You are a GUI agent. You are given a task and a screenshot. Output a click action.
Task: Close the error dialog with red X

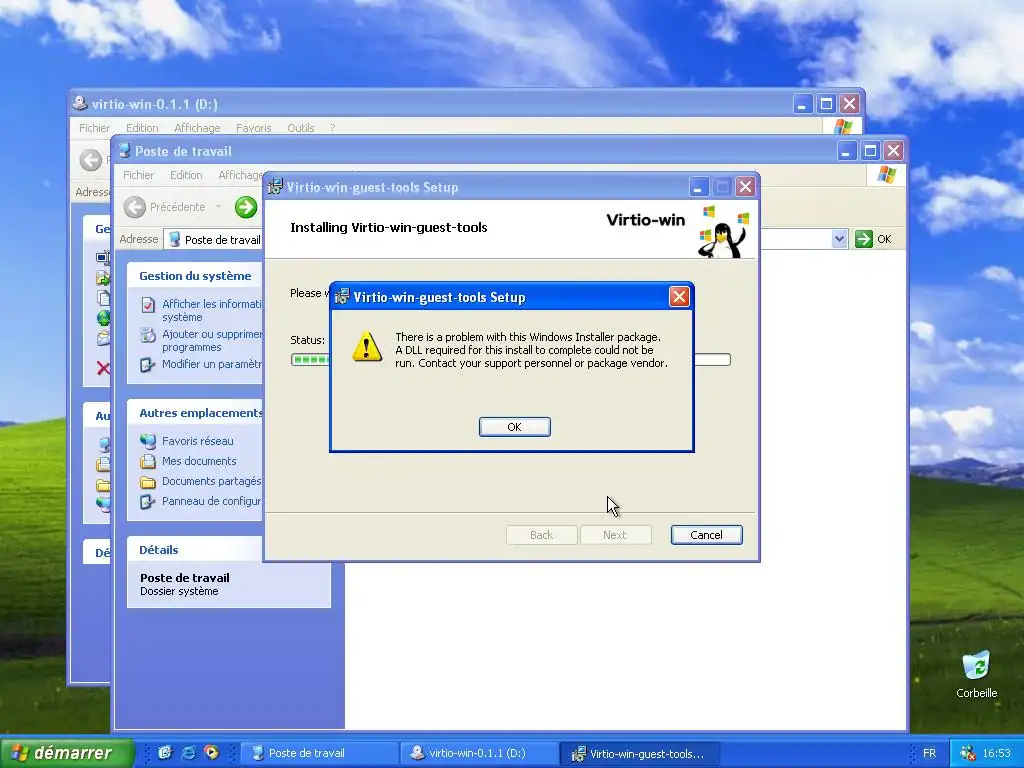click(679, 297)
